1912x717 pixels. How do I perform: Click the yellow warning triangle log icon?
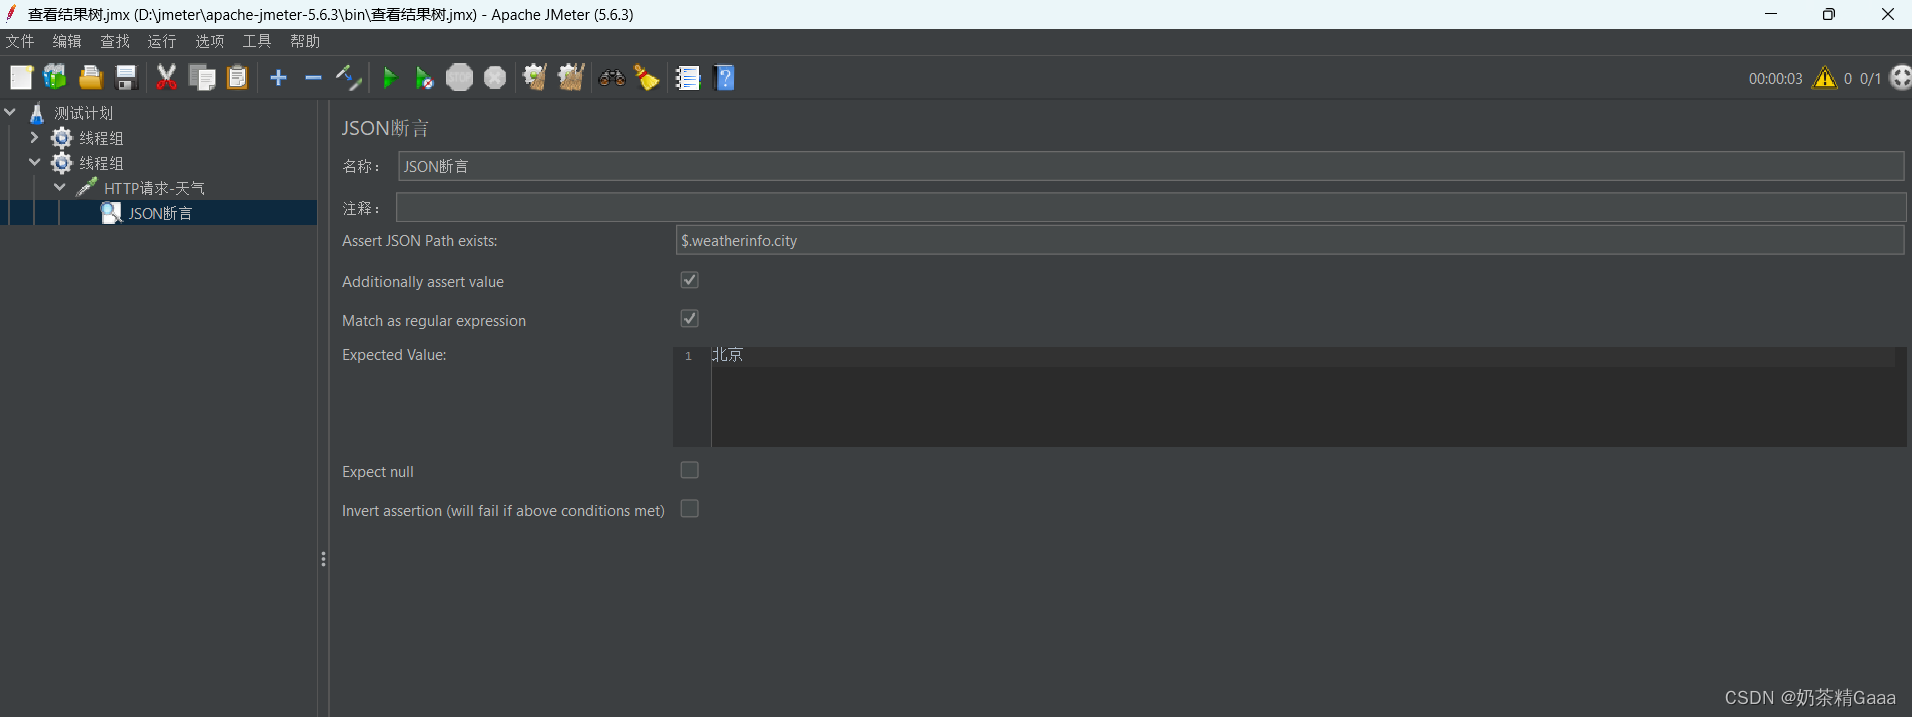point(1825,78)
